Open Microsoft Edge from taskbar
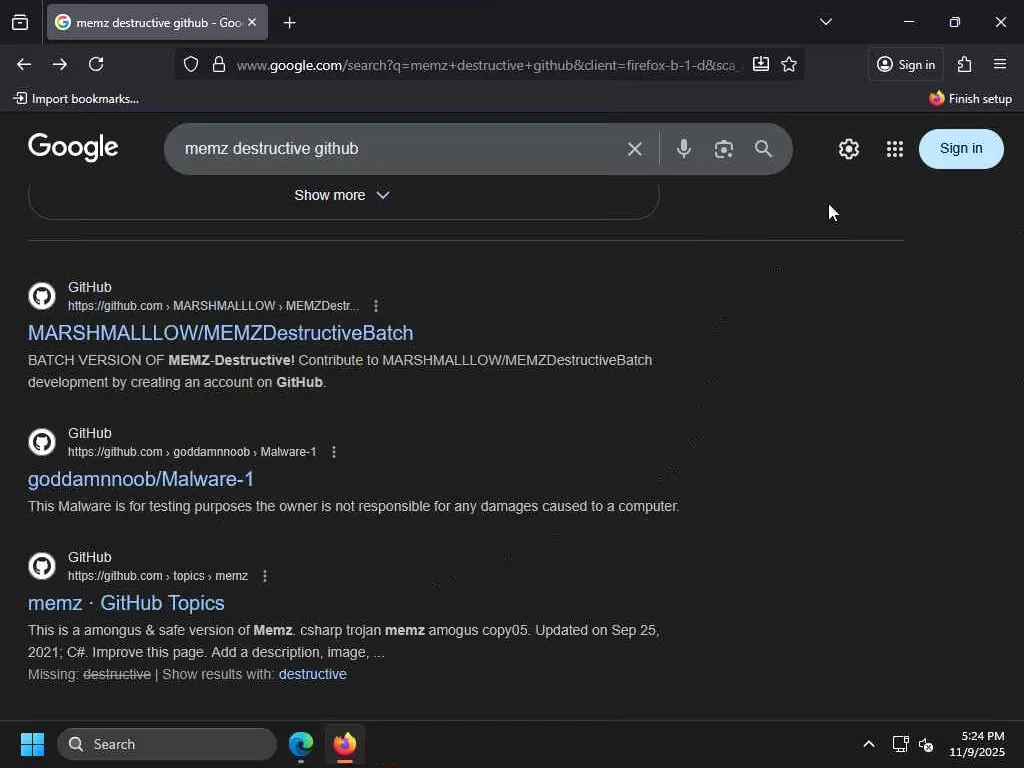The height and width of the screenshot is (768, 1024). [300, 744]
